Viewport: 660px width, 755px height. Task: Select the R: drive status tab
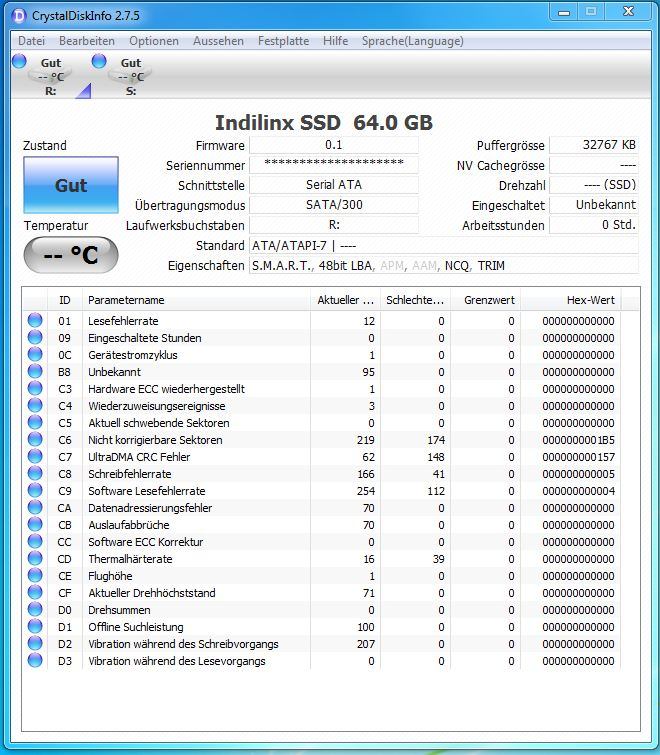click(x=50, y=76)
